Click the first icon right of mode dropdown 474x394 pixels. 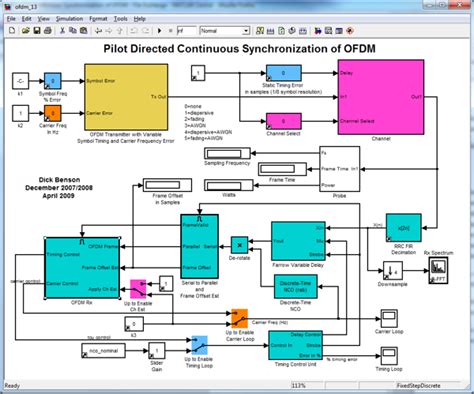260,31
